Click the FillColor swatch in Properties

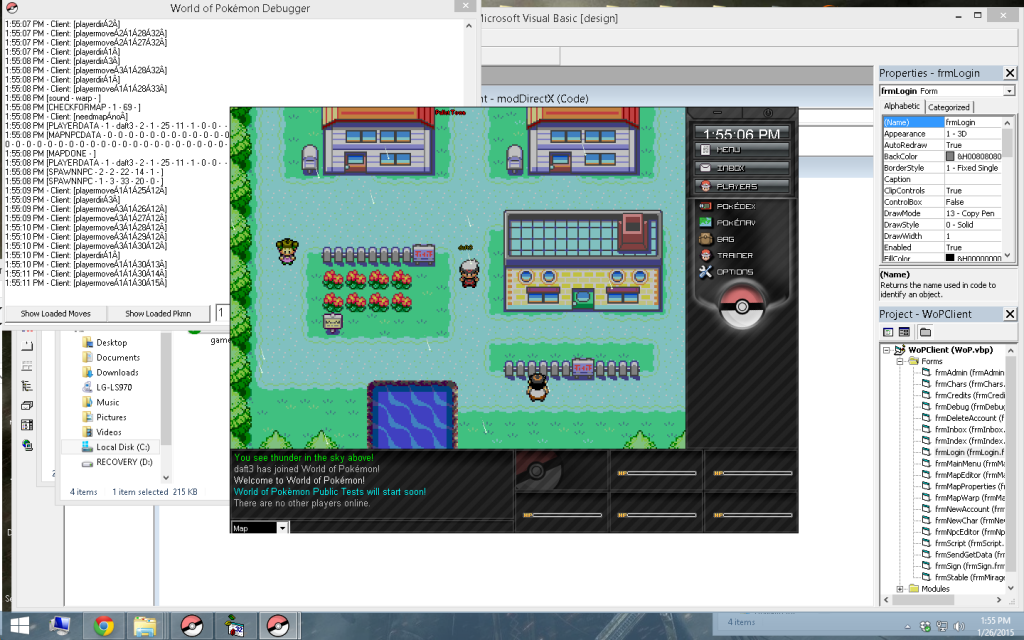[x=950, y=258]
